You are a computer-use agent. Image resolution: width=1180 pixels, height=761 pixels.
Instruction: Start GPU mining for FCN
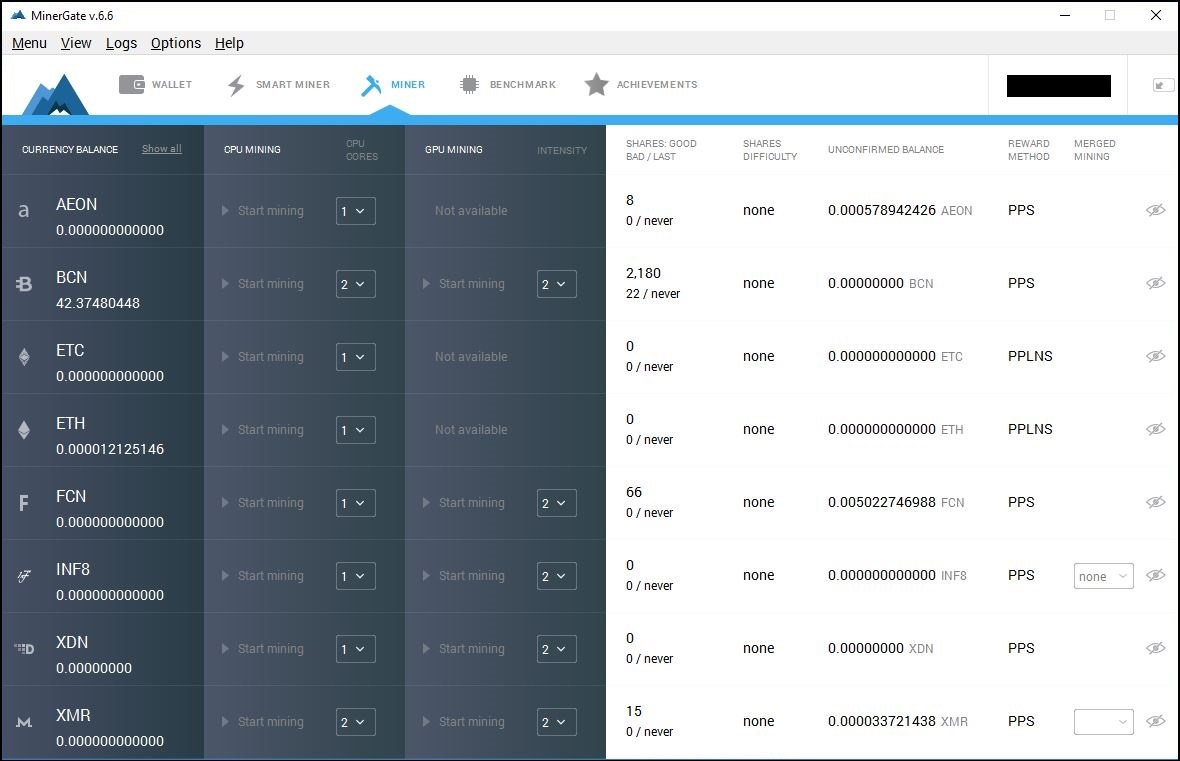click(x=464, y=503)
